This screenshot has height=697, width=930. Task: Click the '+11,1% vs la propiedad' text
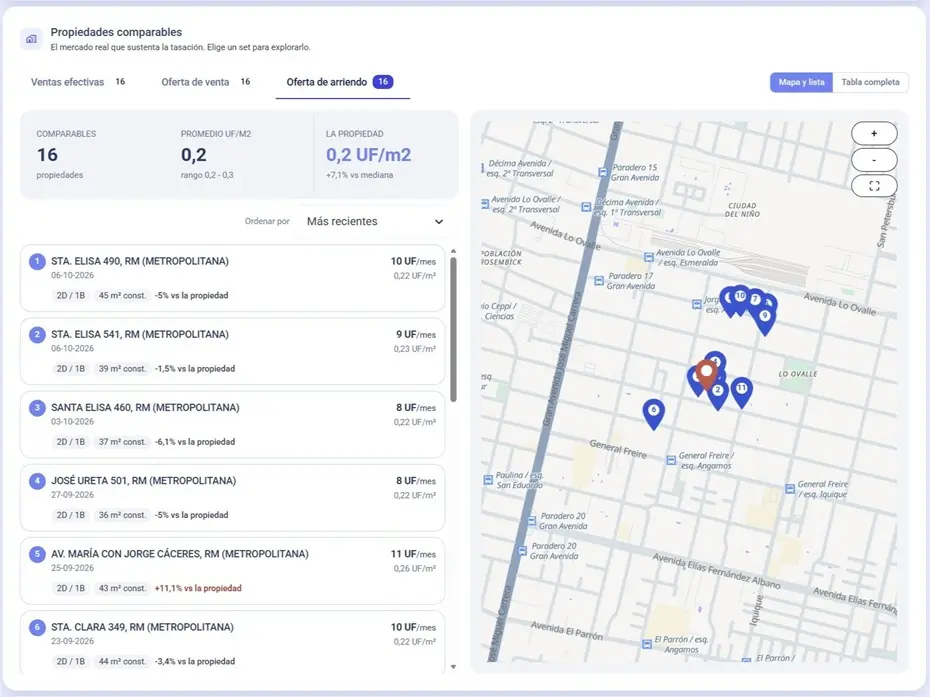click(x=198, y=588)
